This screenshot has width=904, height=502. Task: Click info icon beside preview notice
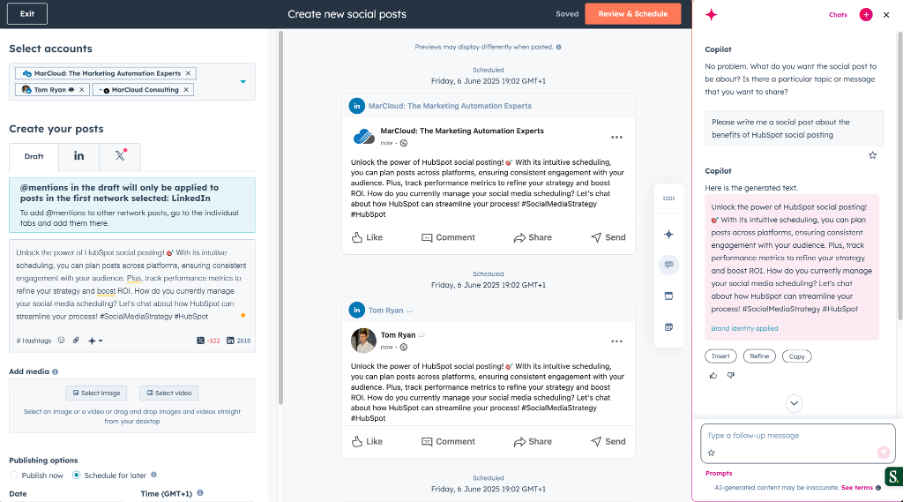coord(559,47)
